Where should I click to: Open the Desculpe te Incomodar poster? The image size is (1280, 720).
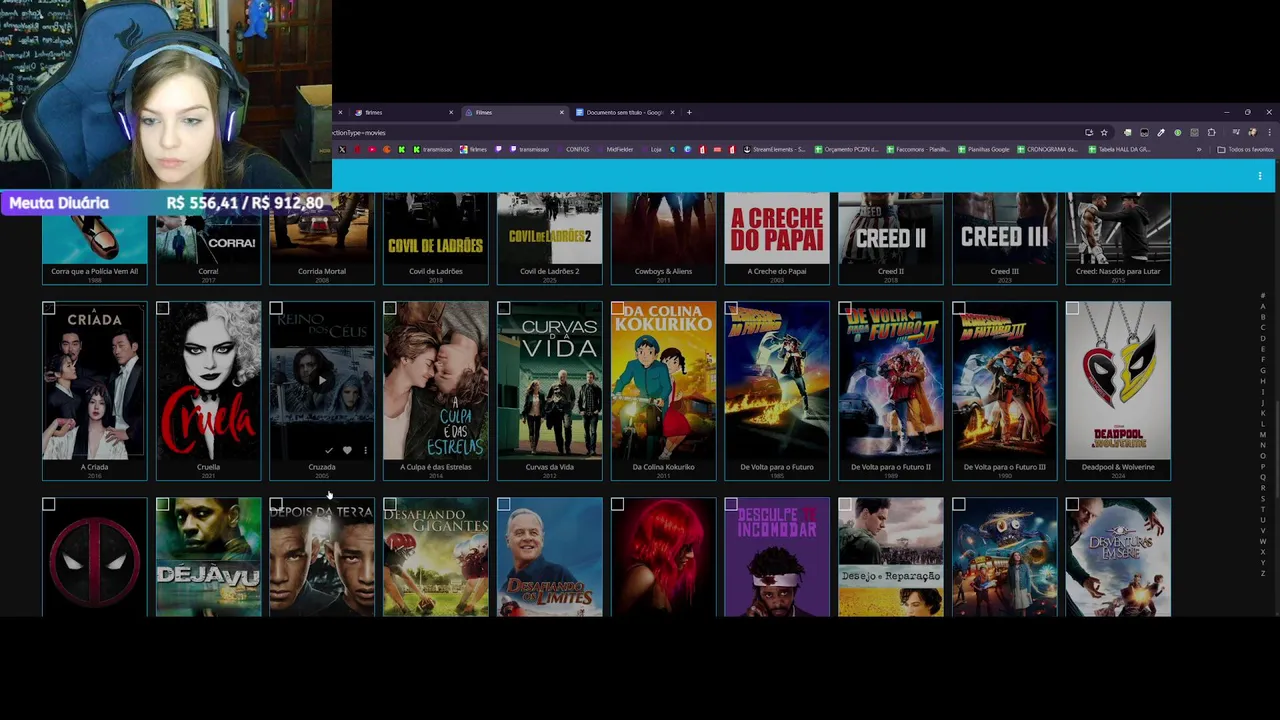777,557
